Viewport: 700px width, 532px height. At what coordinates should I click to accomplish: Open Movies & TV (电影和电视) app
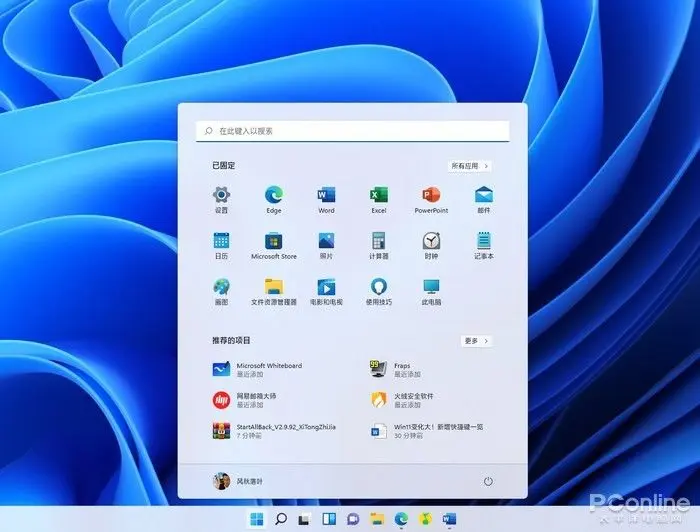[x=326, y=287]
